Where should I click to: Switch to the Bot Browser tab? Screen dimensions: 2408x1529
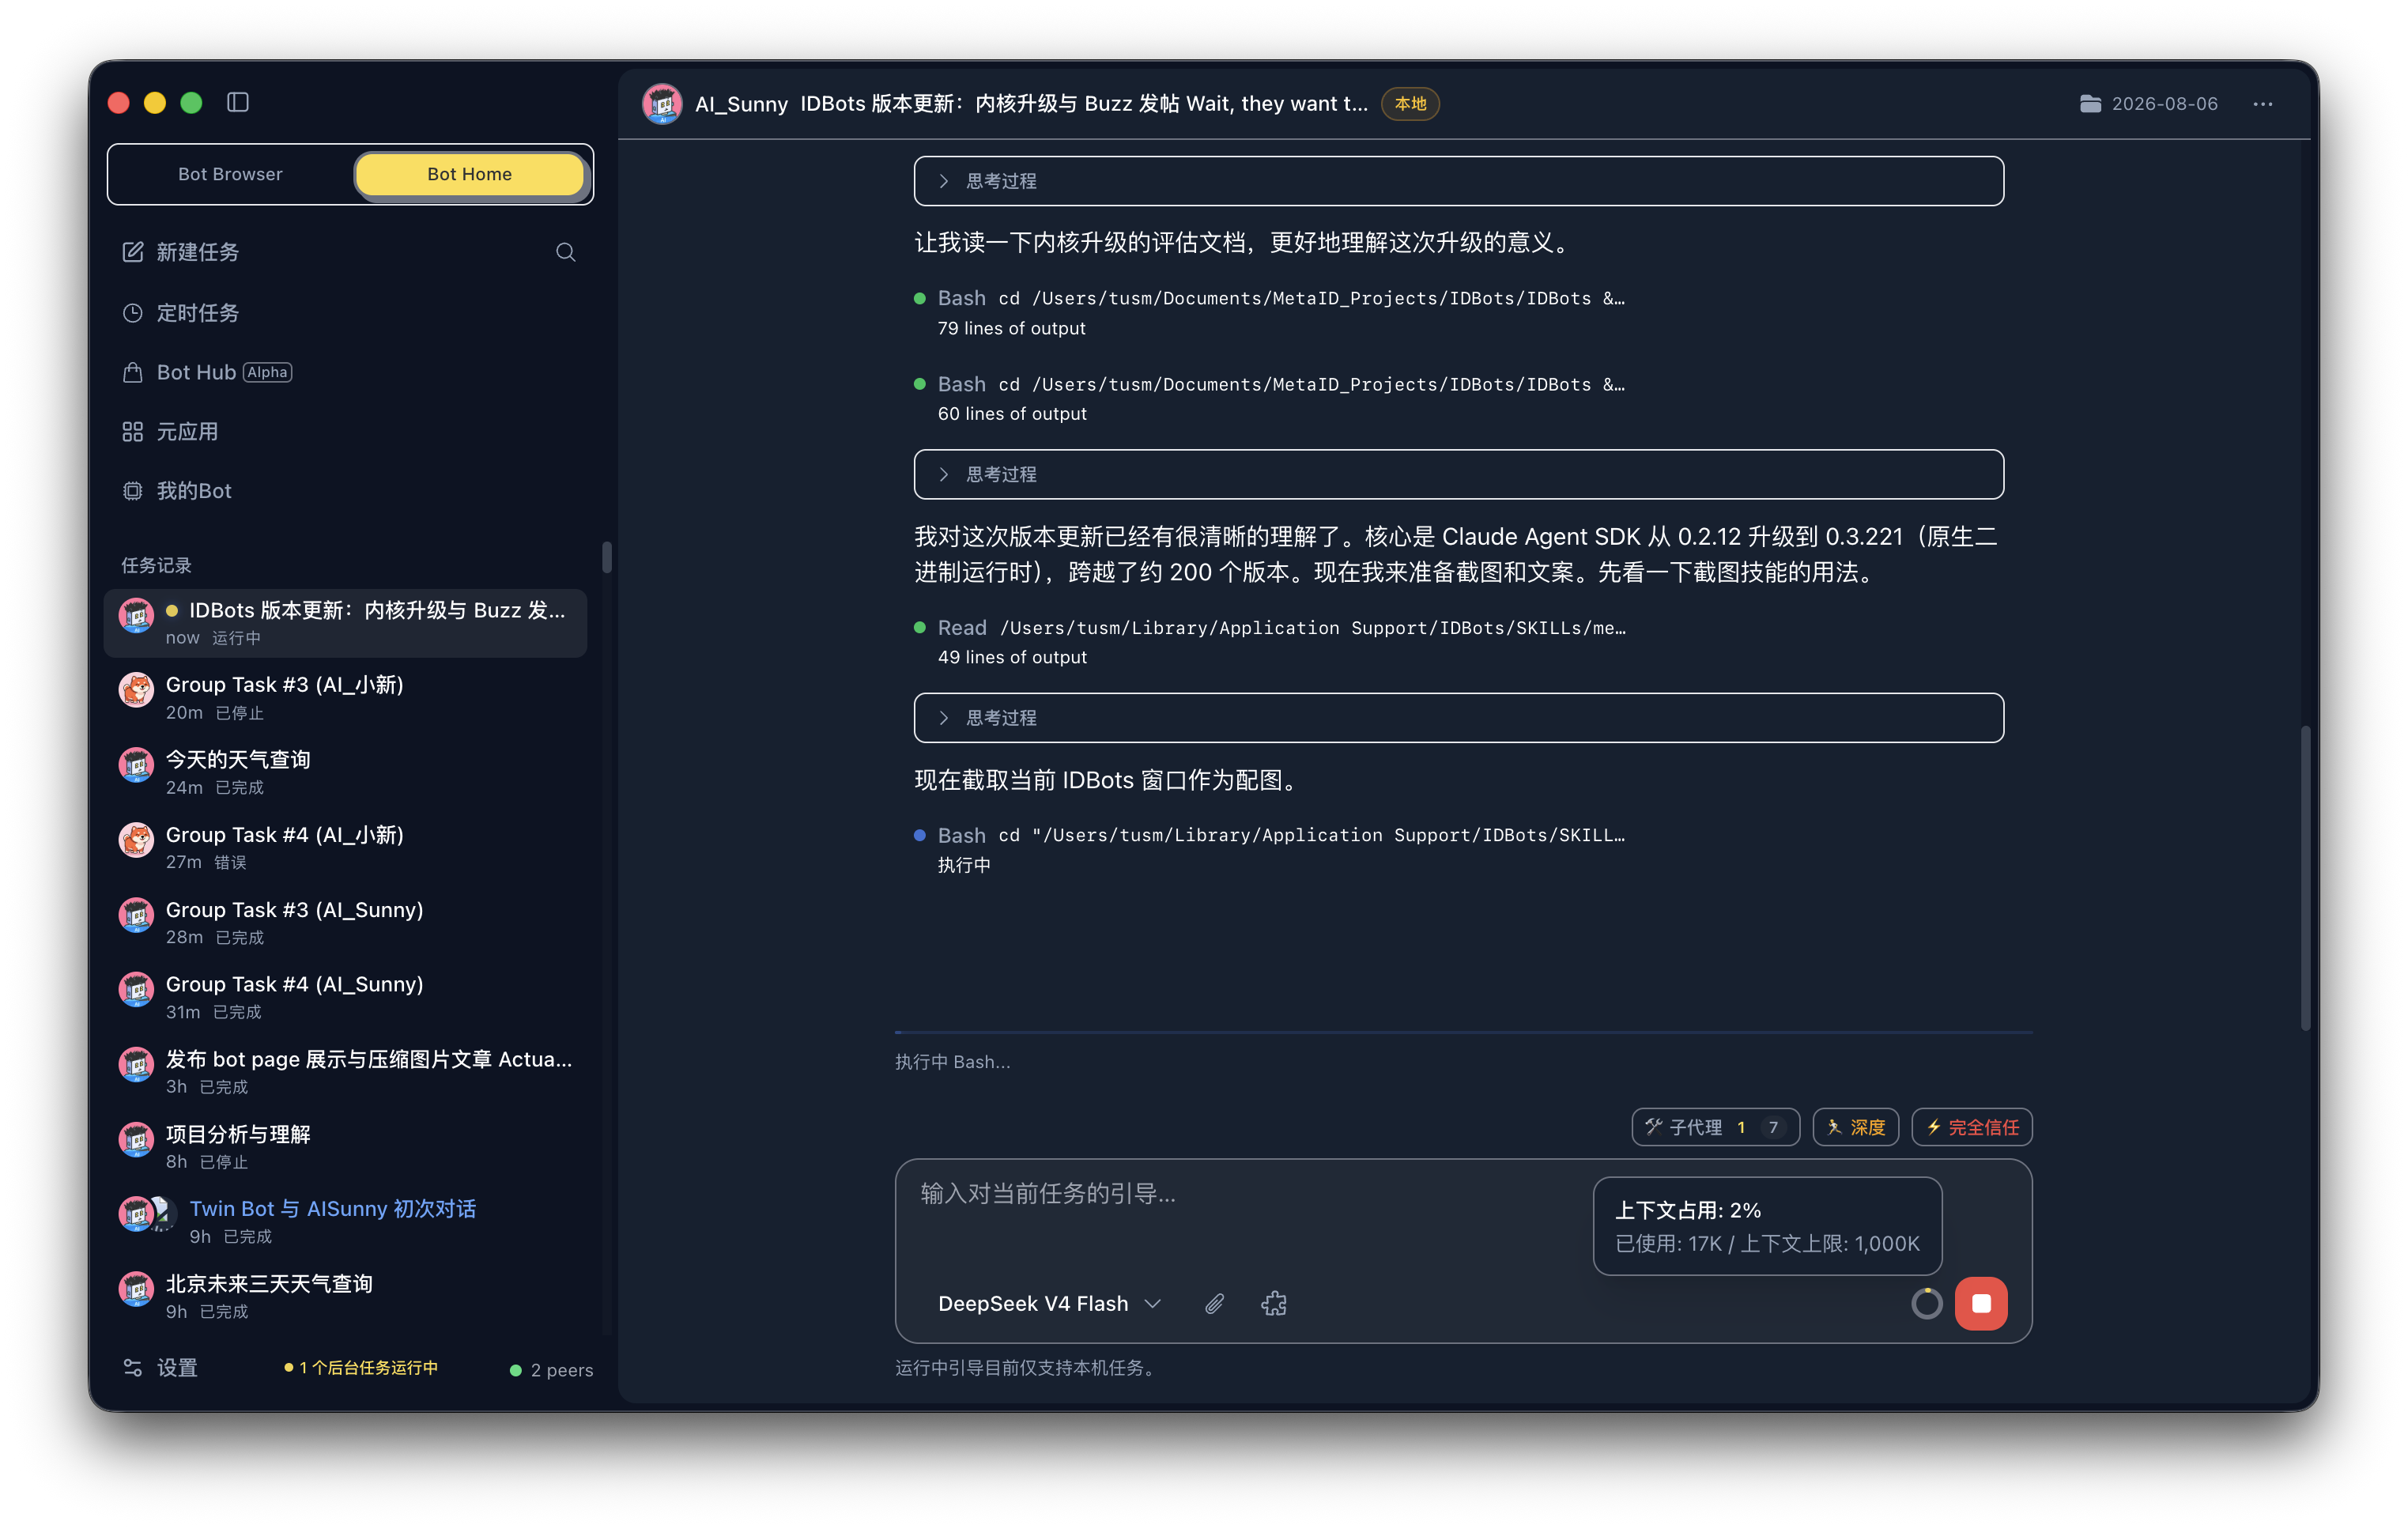[x=230, y=174]
